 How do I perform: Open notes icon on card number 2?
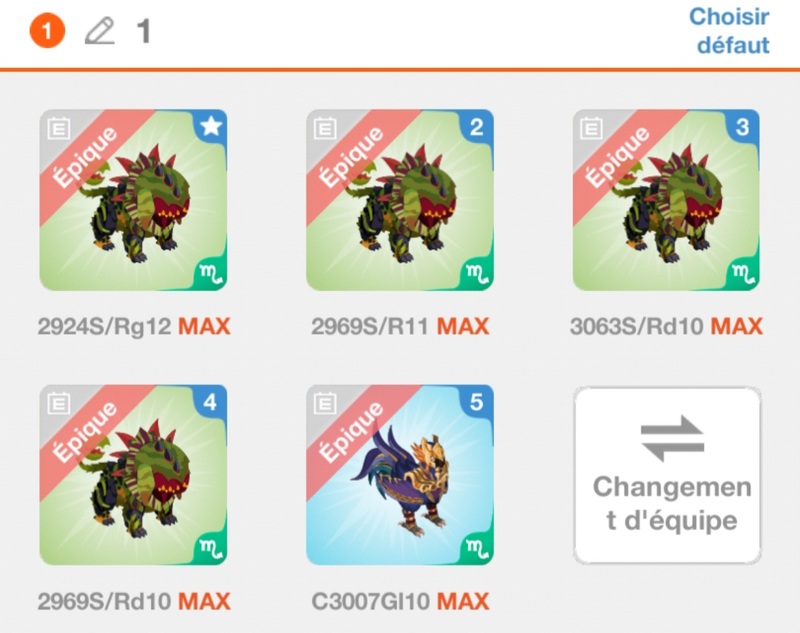pos(325,129)
